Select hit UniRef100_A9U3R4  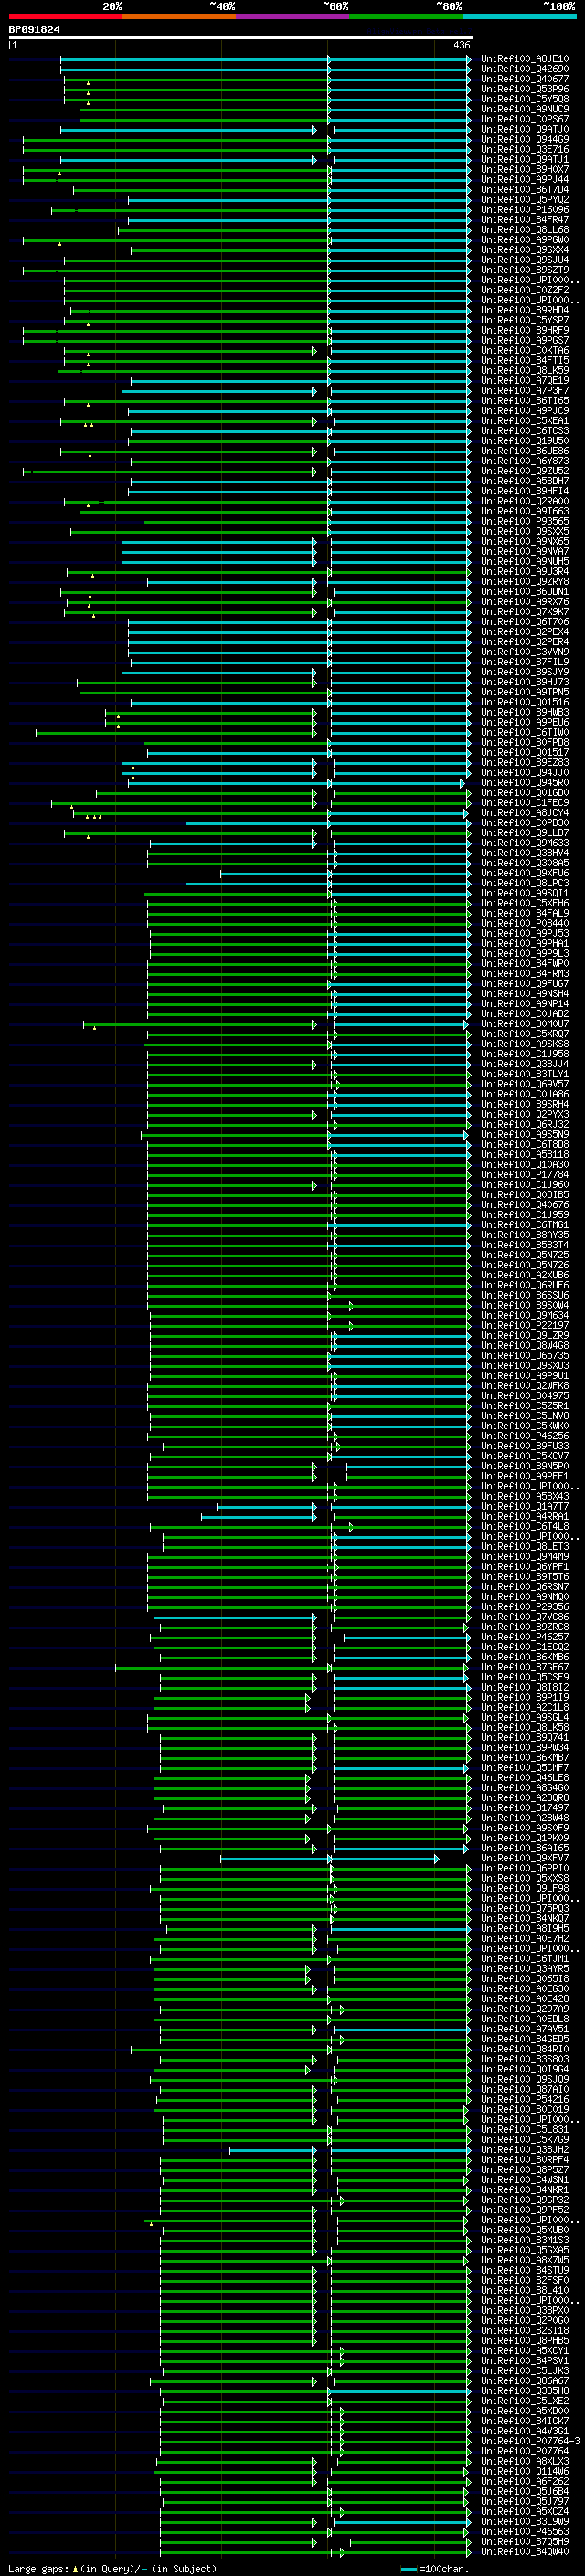coord(525,572)
